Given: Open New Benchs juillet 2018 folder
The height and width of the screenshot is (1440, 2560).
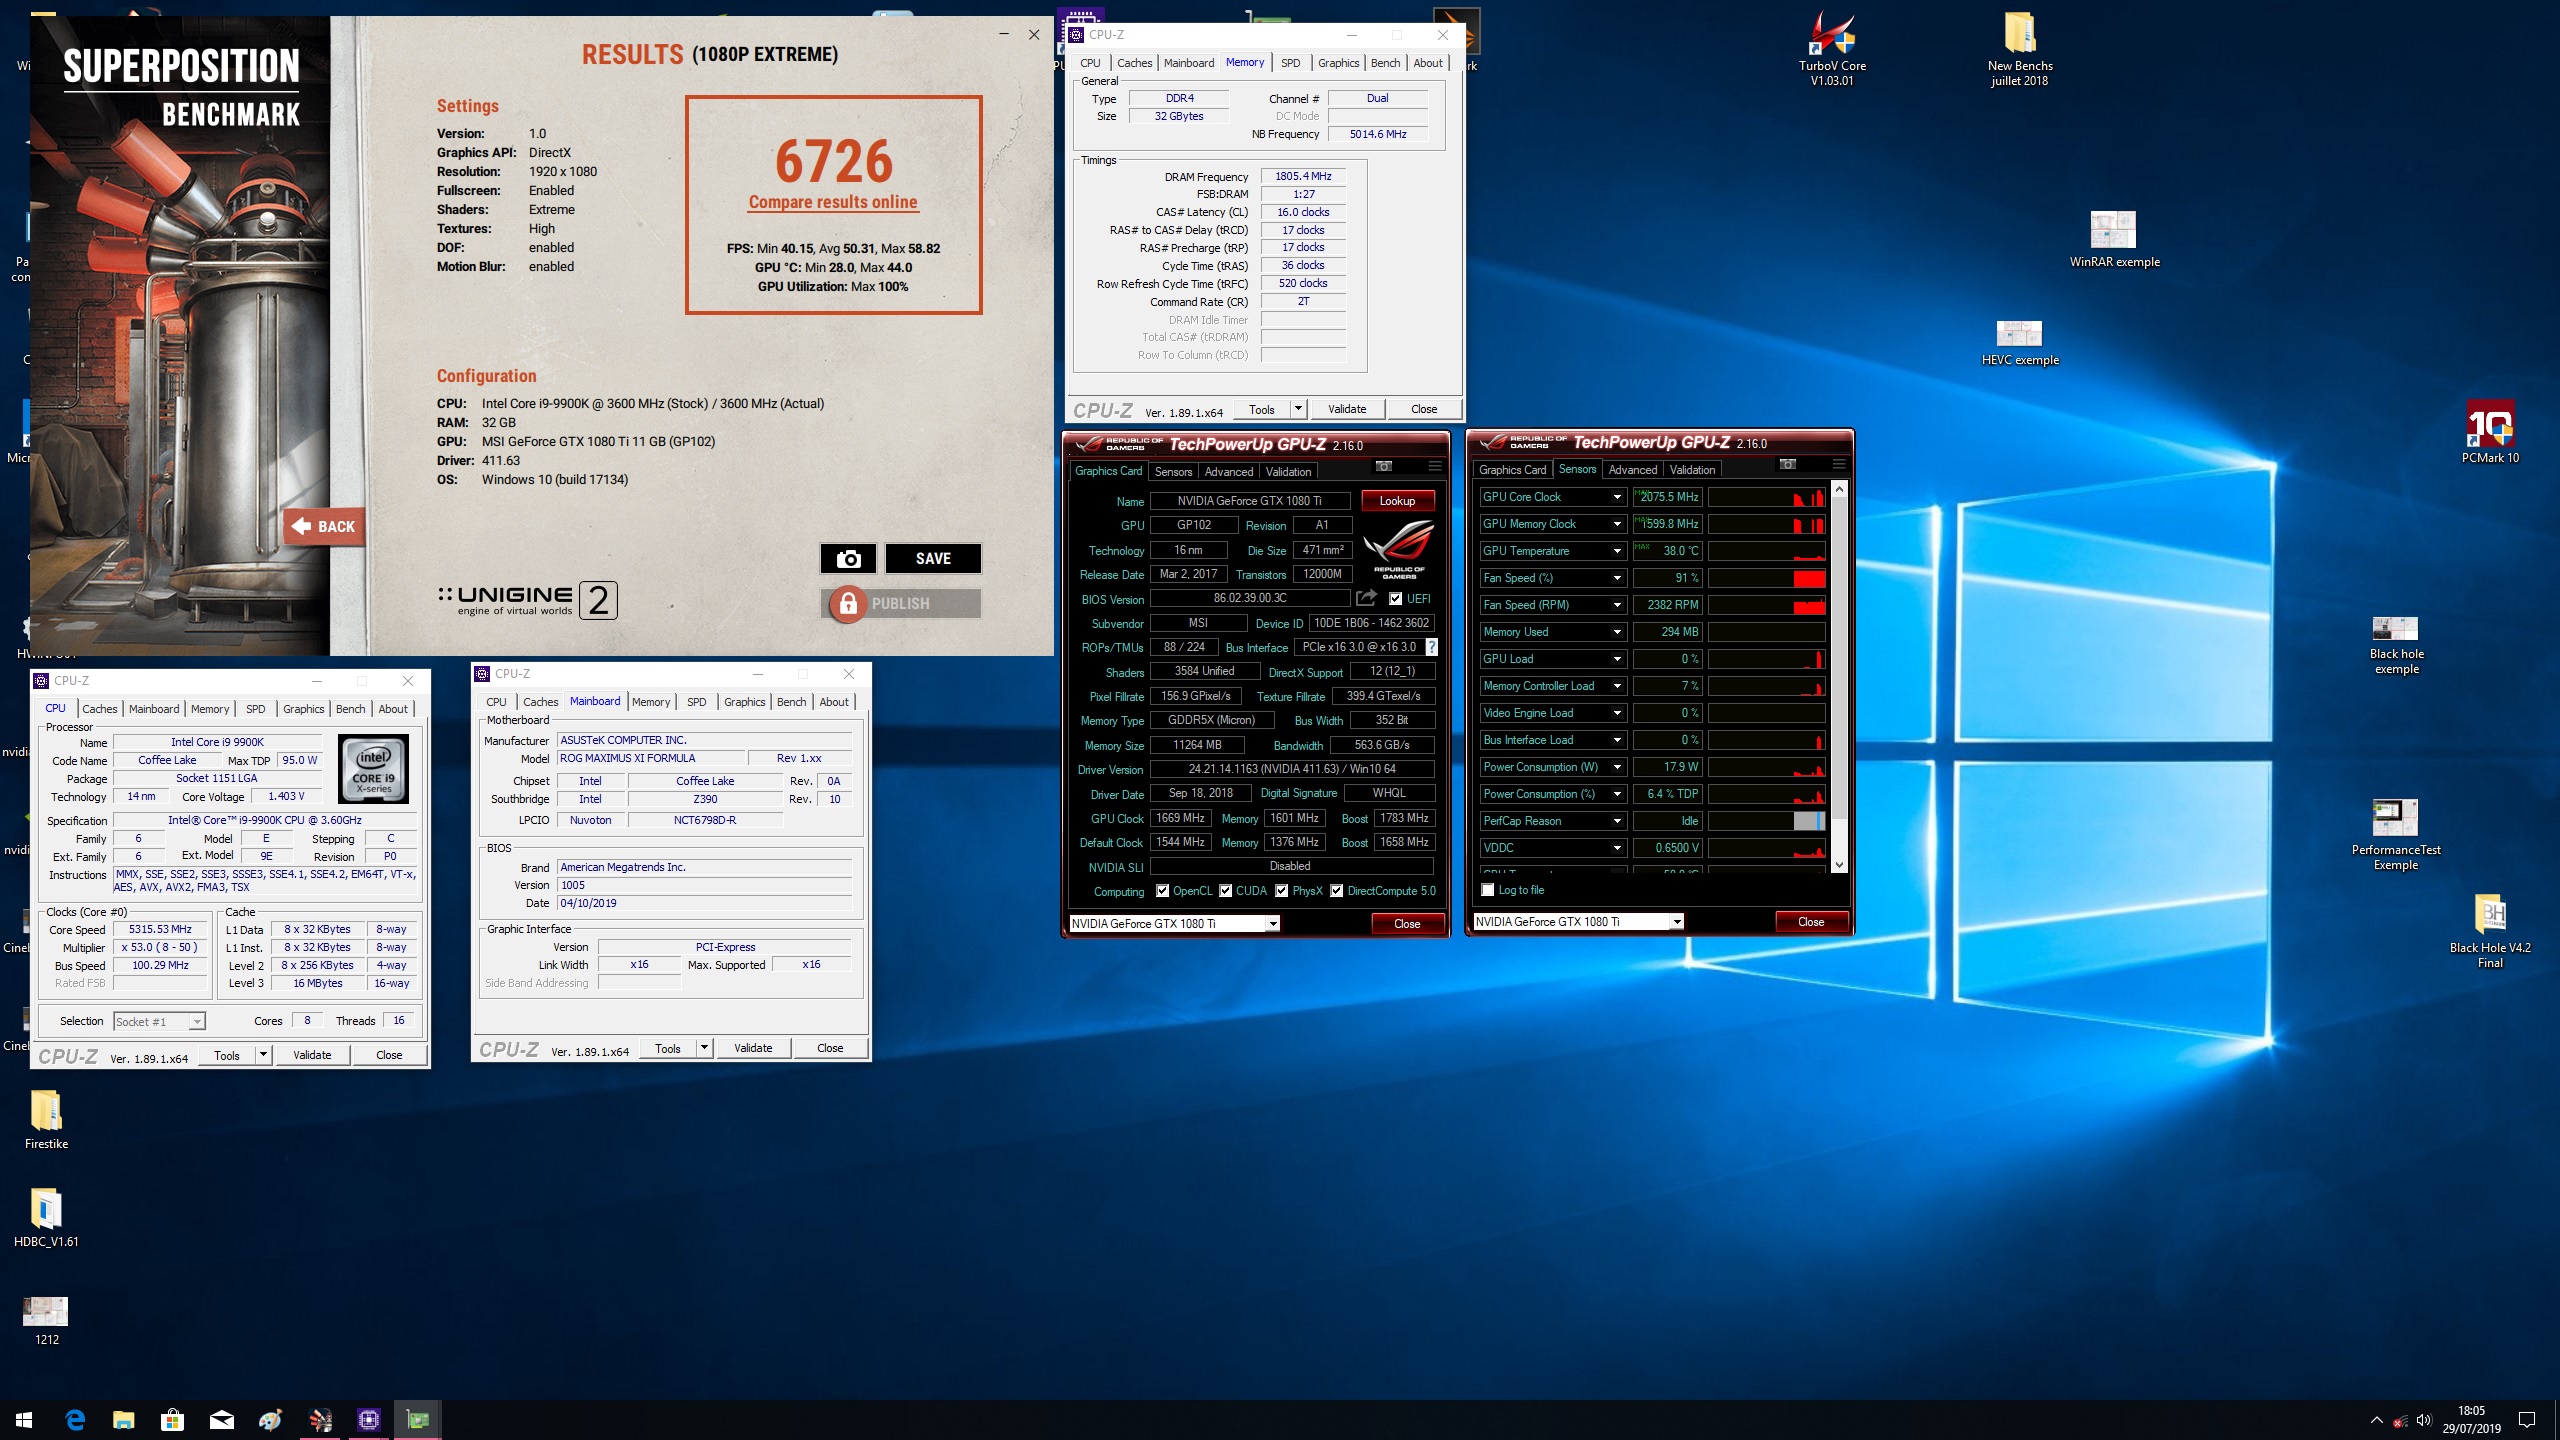Looking at the screenshot, I should tap(2019, 50).
